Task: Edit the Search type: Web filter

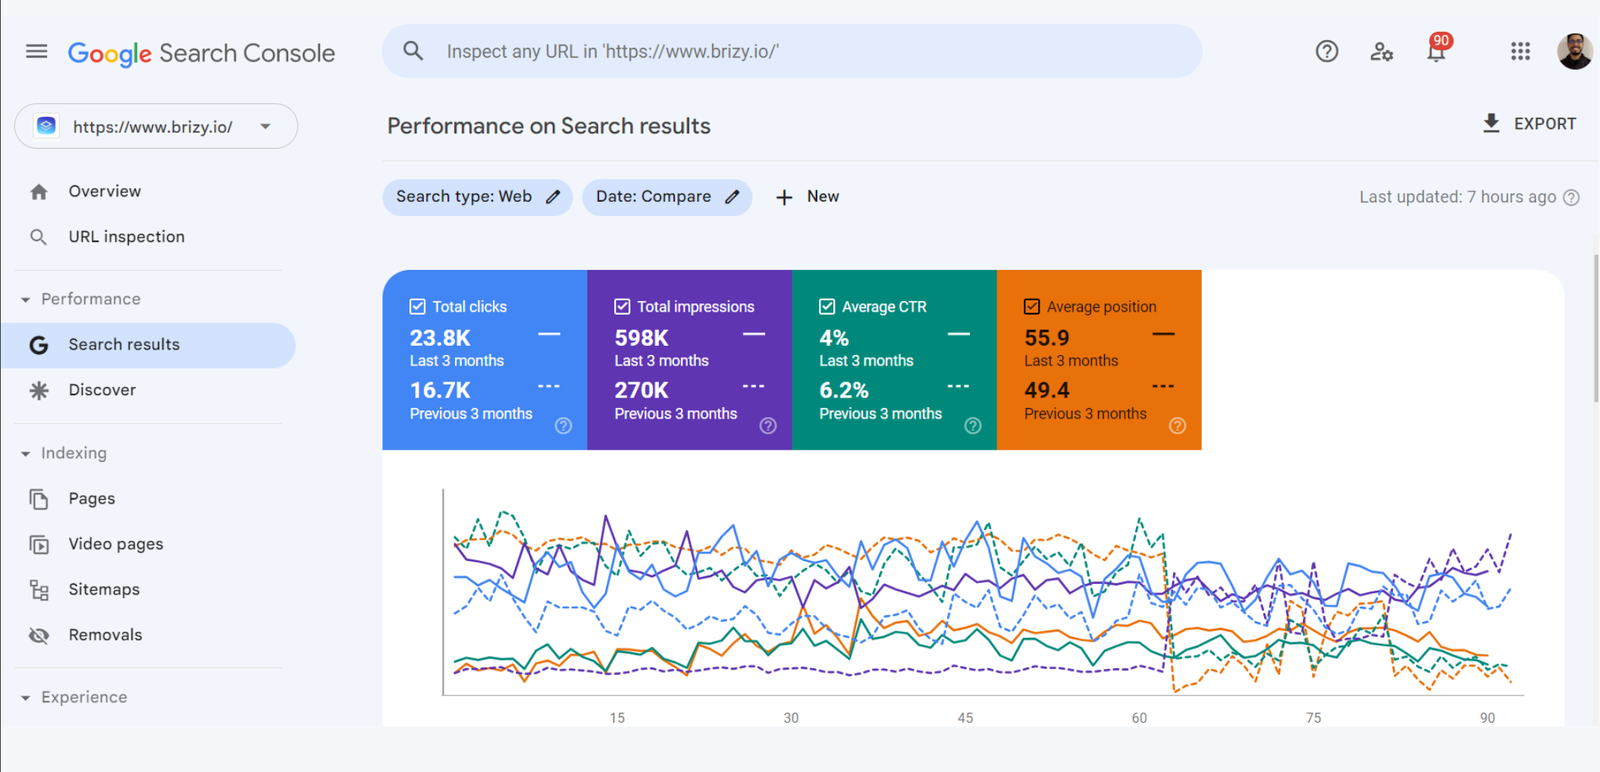Action: click(x=477, y=197)
